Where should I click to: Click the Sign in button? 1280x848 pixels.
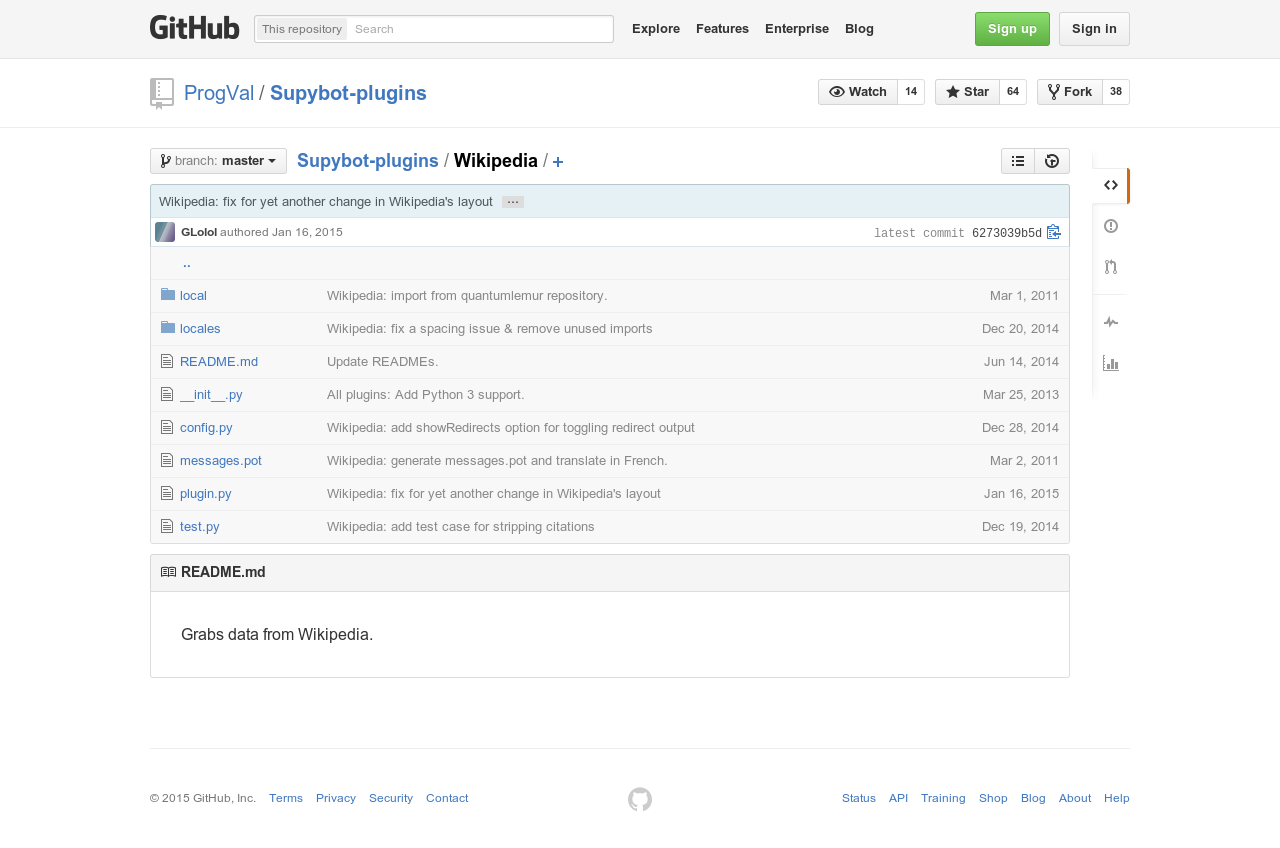click(x=1094, y=29)
